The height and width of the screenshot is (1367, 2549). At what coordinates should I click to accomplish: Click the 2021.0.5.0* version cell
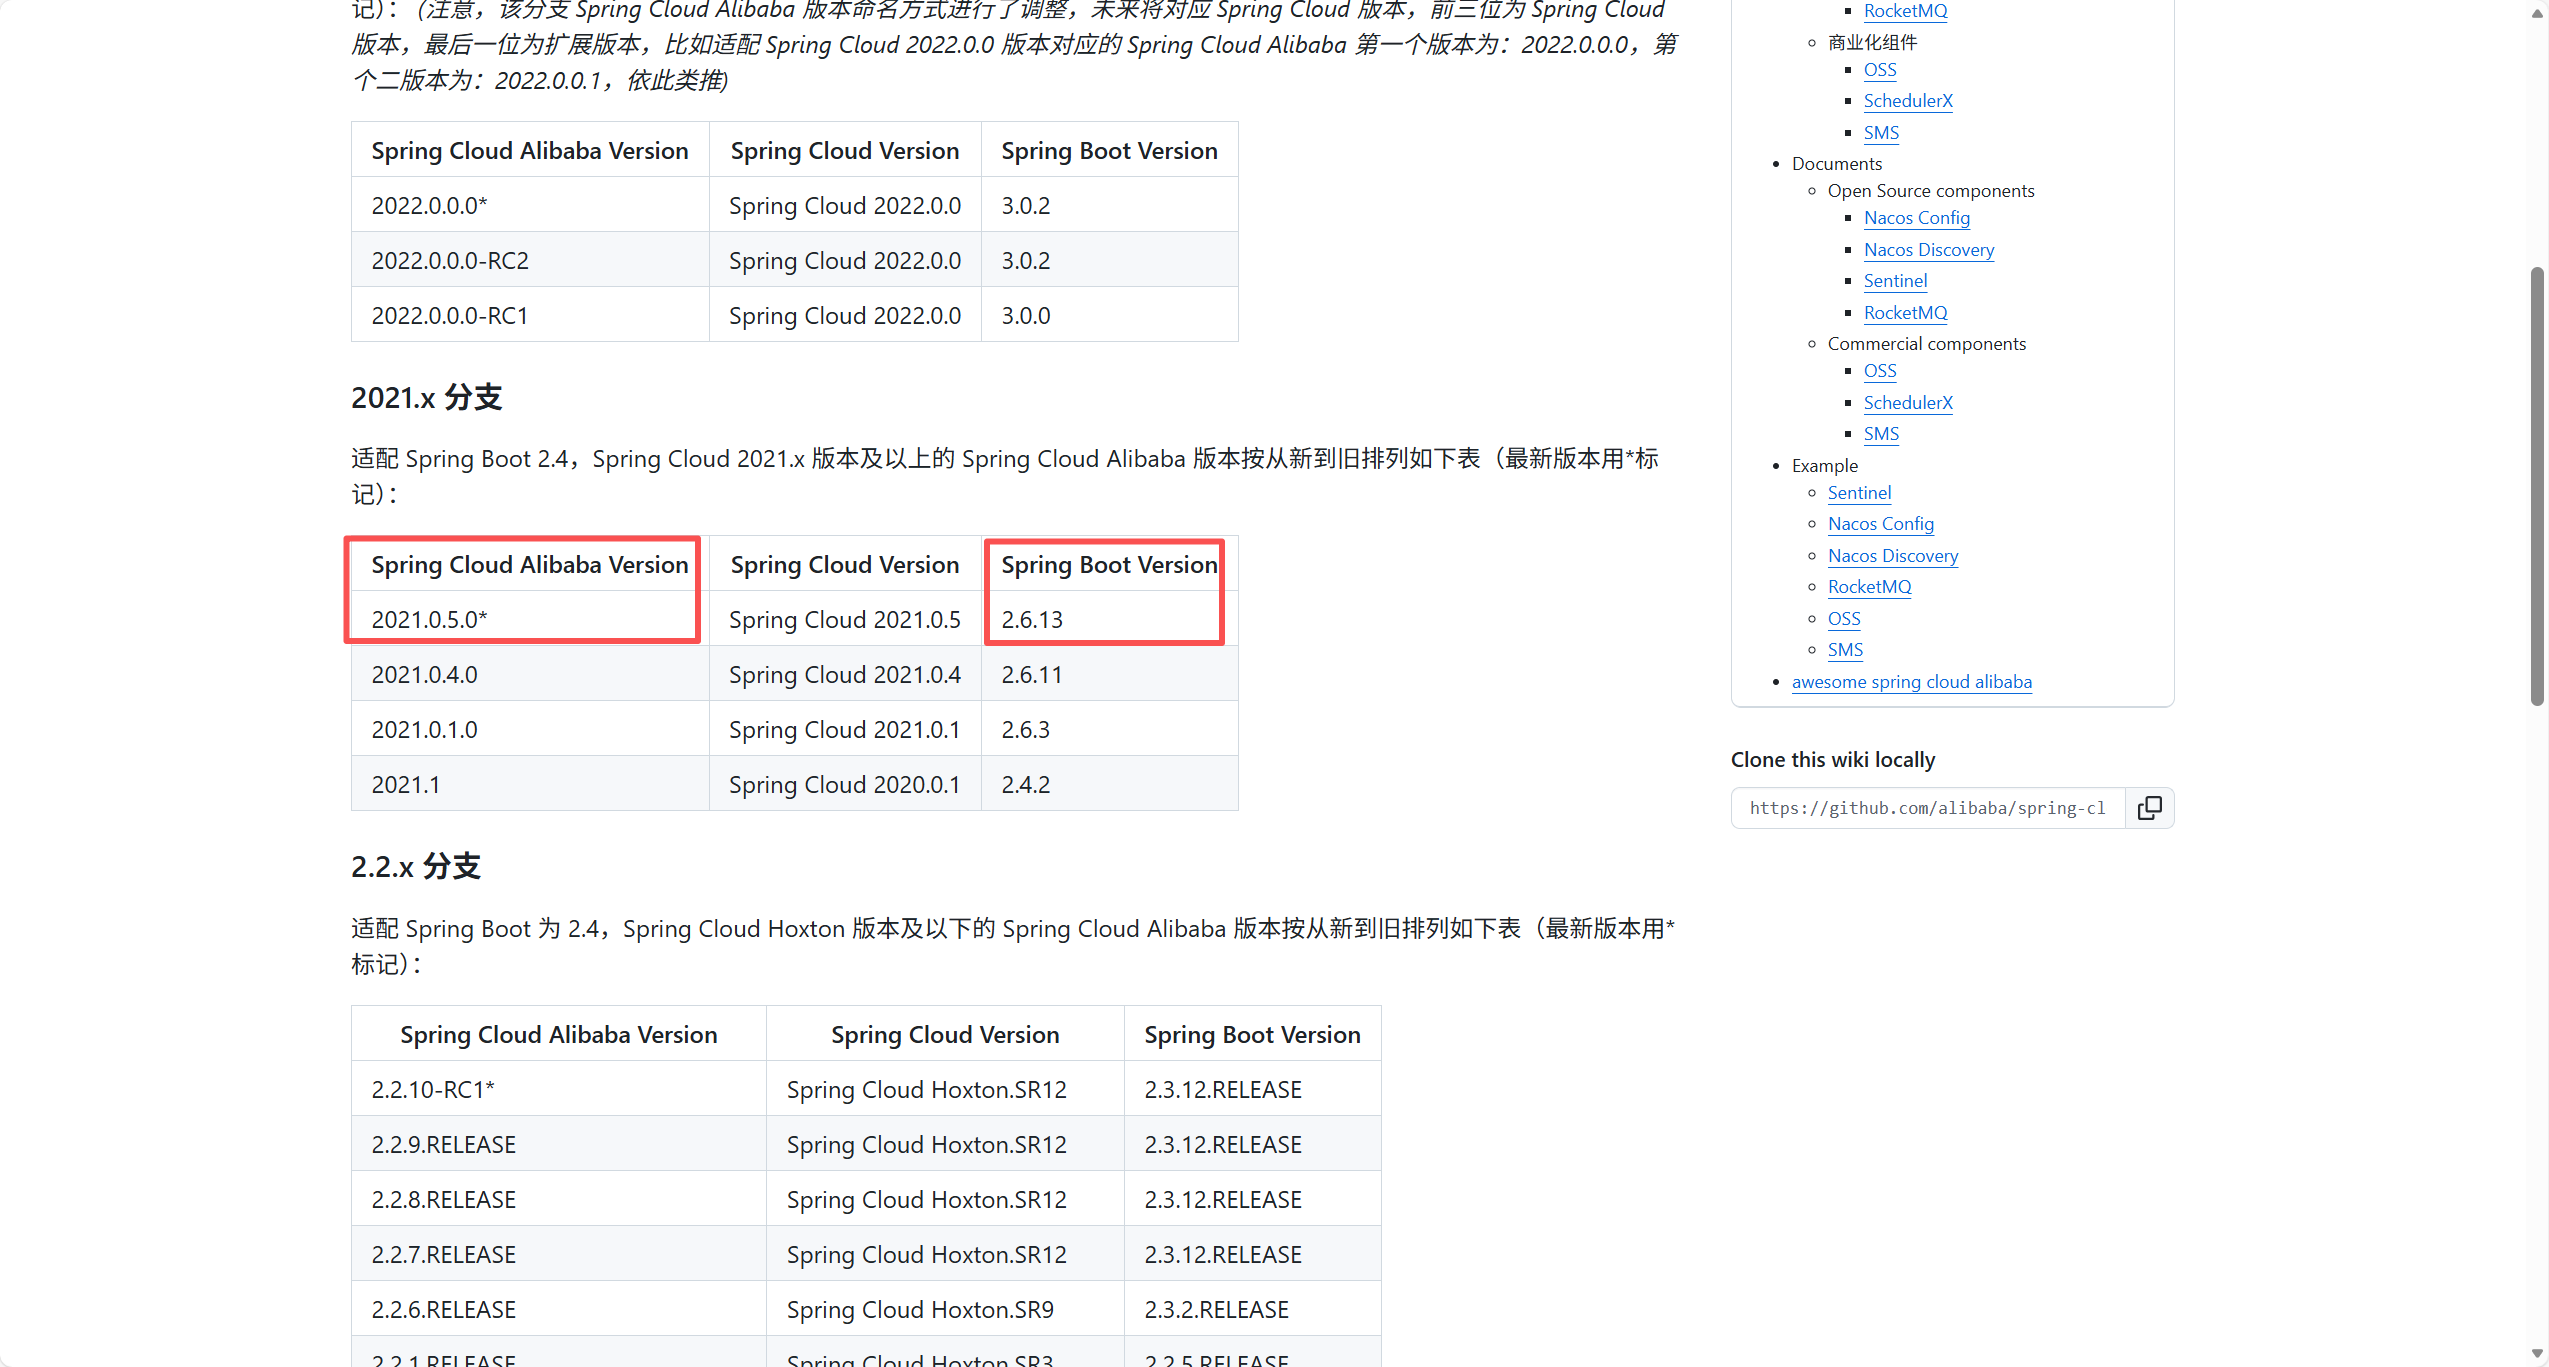tap(429, 620)
